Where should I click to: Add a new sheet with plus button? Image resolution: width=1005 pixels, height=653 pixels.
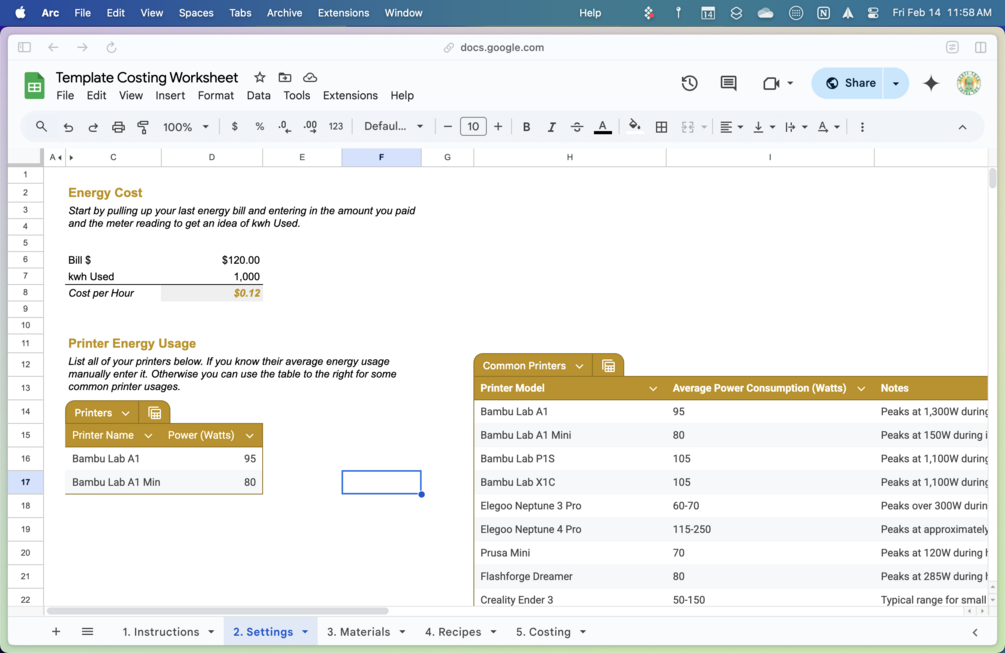coord(56,632)
